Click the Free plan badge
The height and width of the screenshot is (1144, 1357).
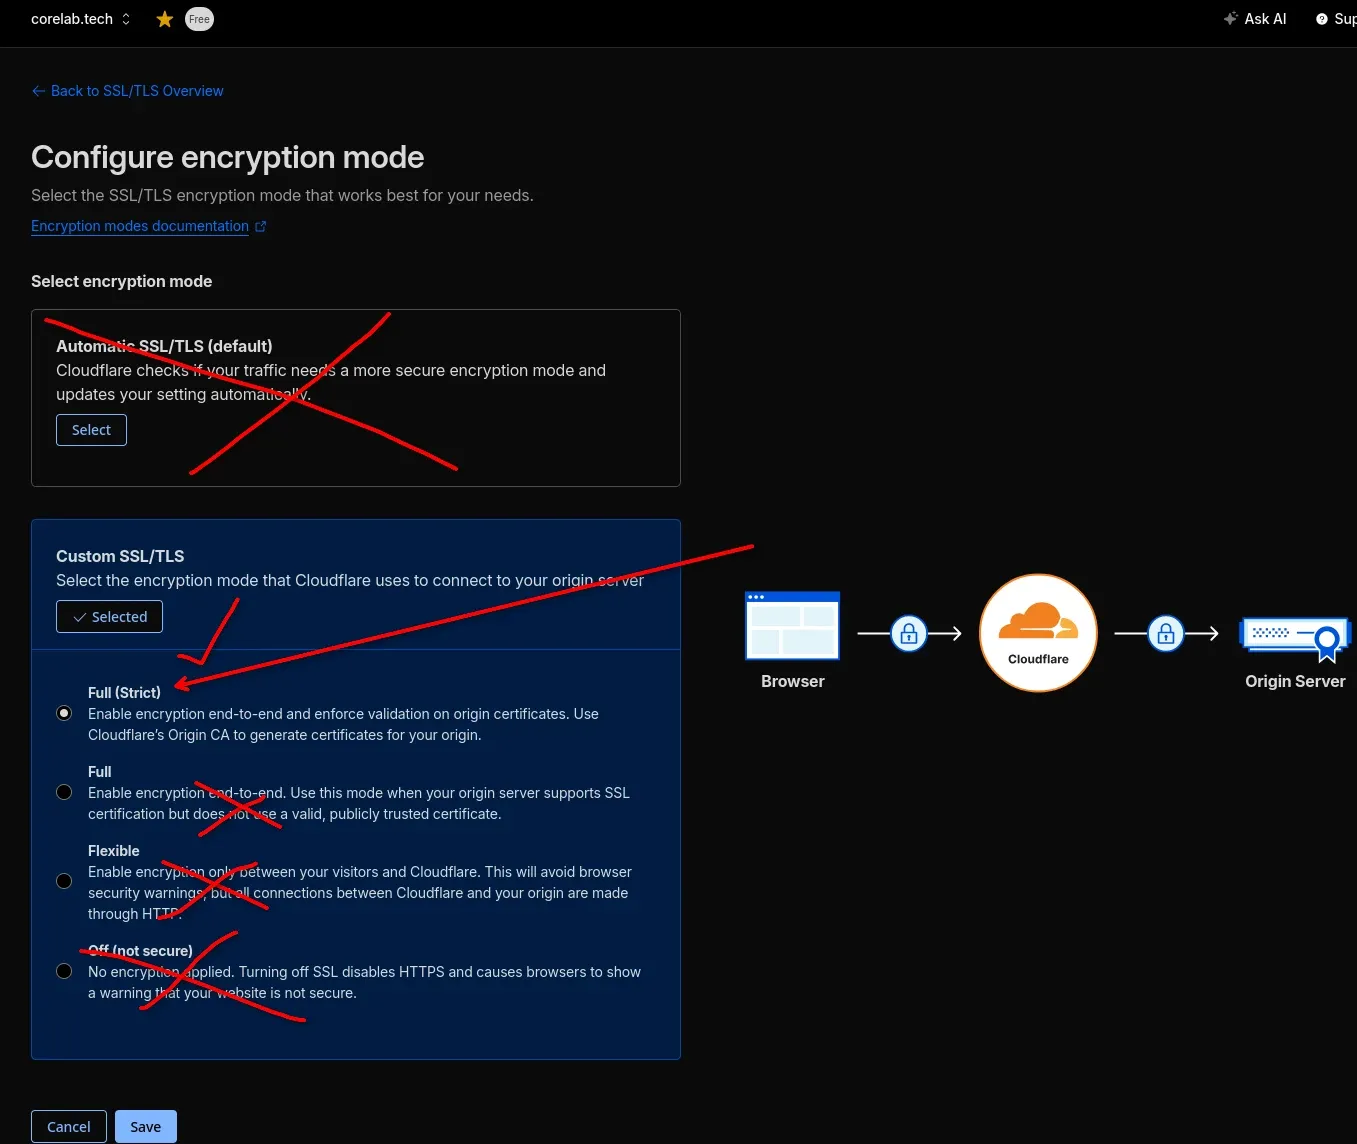199,19
